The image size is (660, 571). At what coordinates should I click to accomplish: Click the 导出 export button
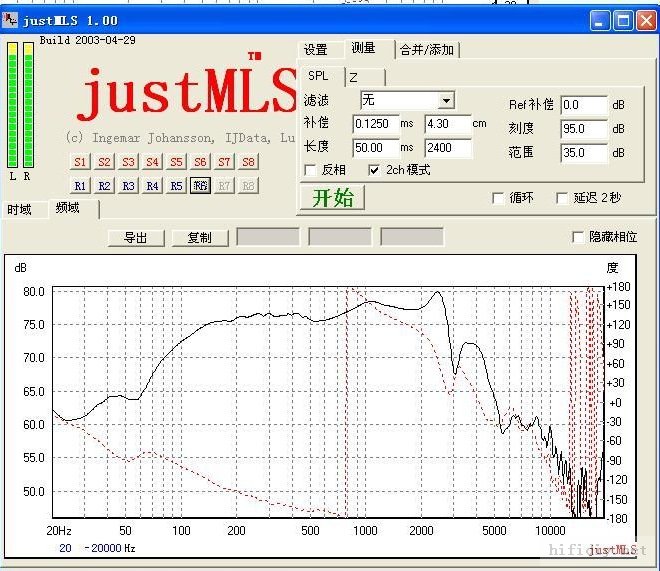coord(135,238)
